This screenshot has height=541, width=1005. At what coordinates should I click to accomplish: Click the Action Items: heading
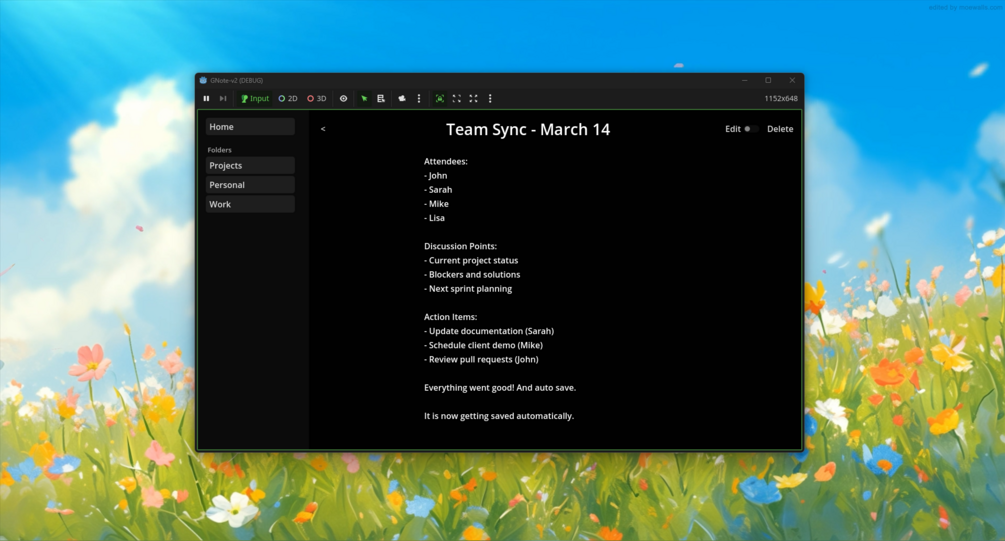pyautogui.click(x=451, y=317)
